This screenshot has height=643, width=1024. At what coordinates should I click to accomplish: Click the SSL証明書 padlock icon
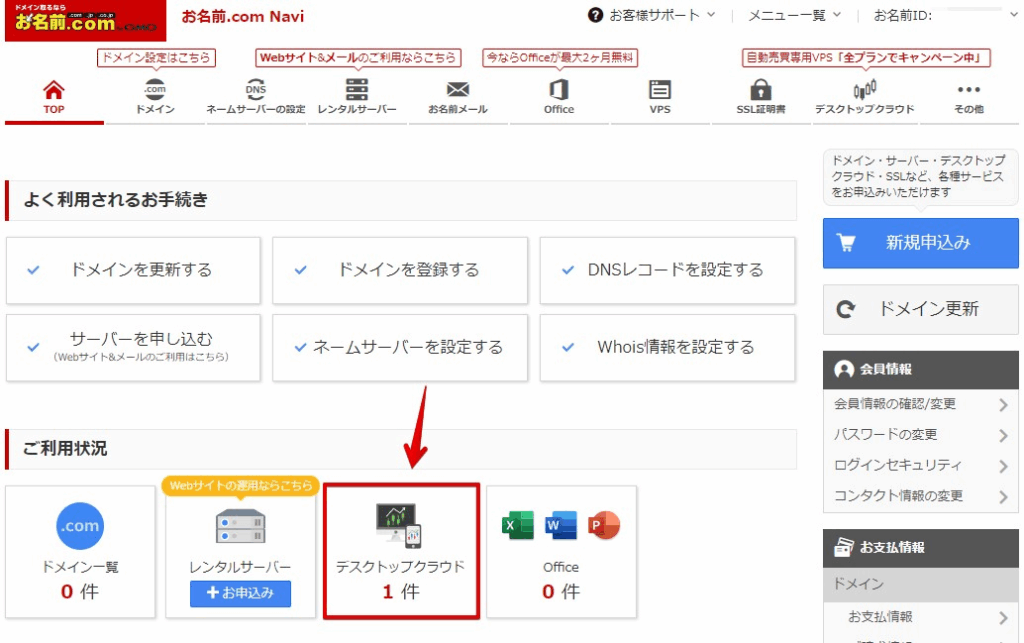point(761,89)
